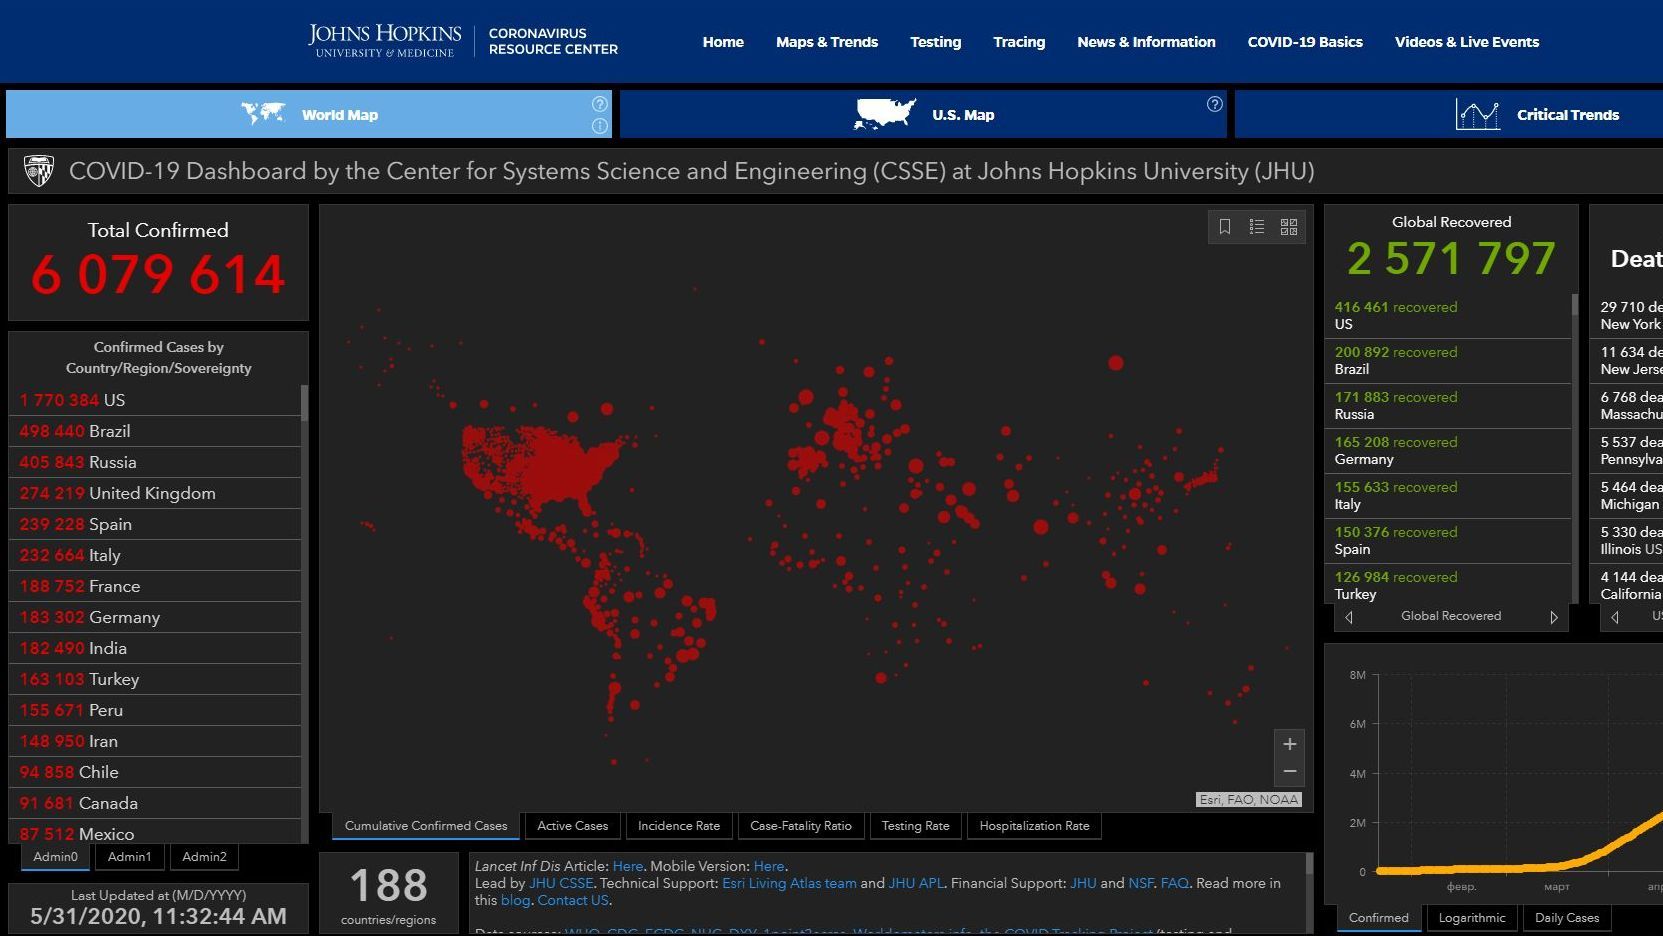Screen dimensions: 1663x936
Task: Select Chile in confirmed cases list
Action: pos(155,772)
